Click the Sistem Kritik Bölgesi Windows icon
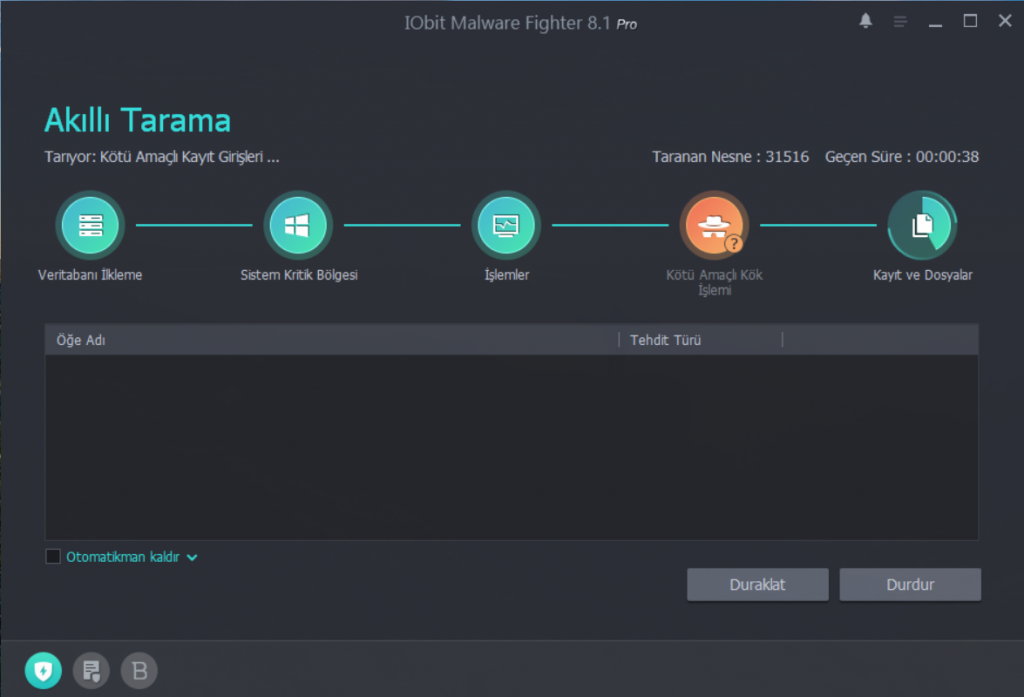 298,225
